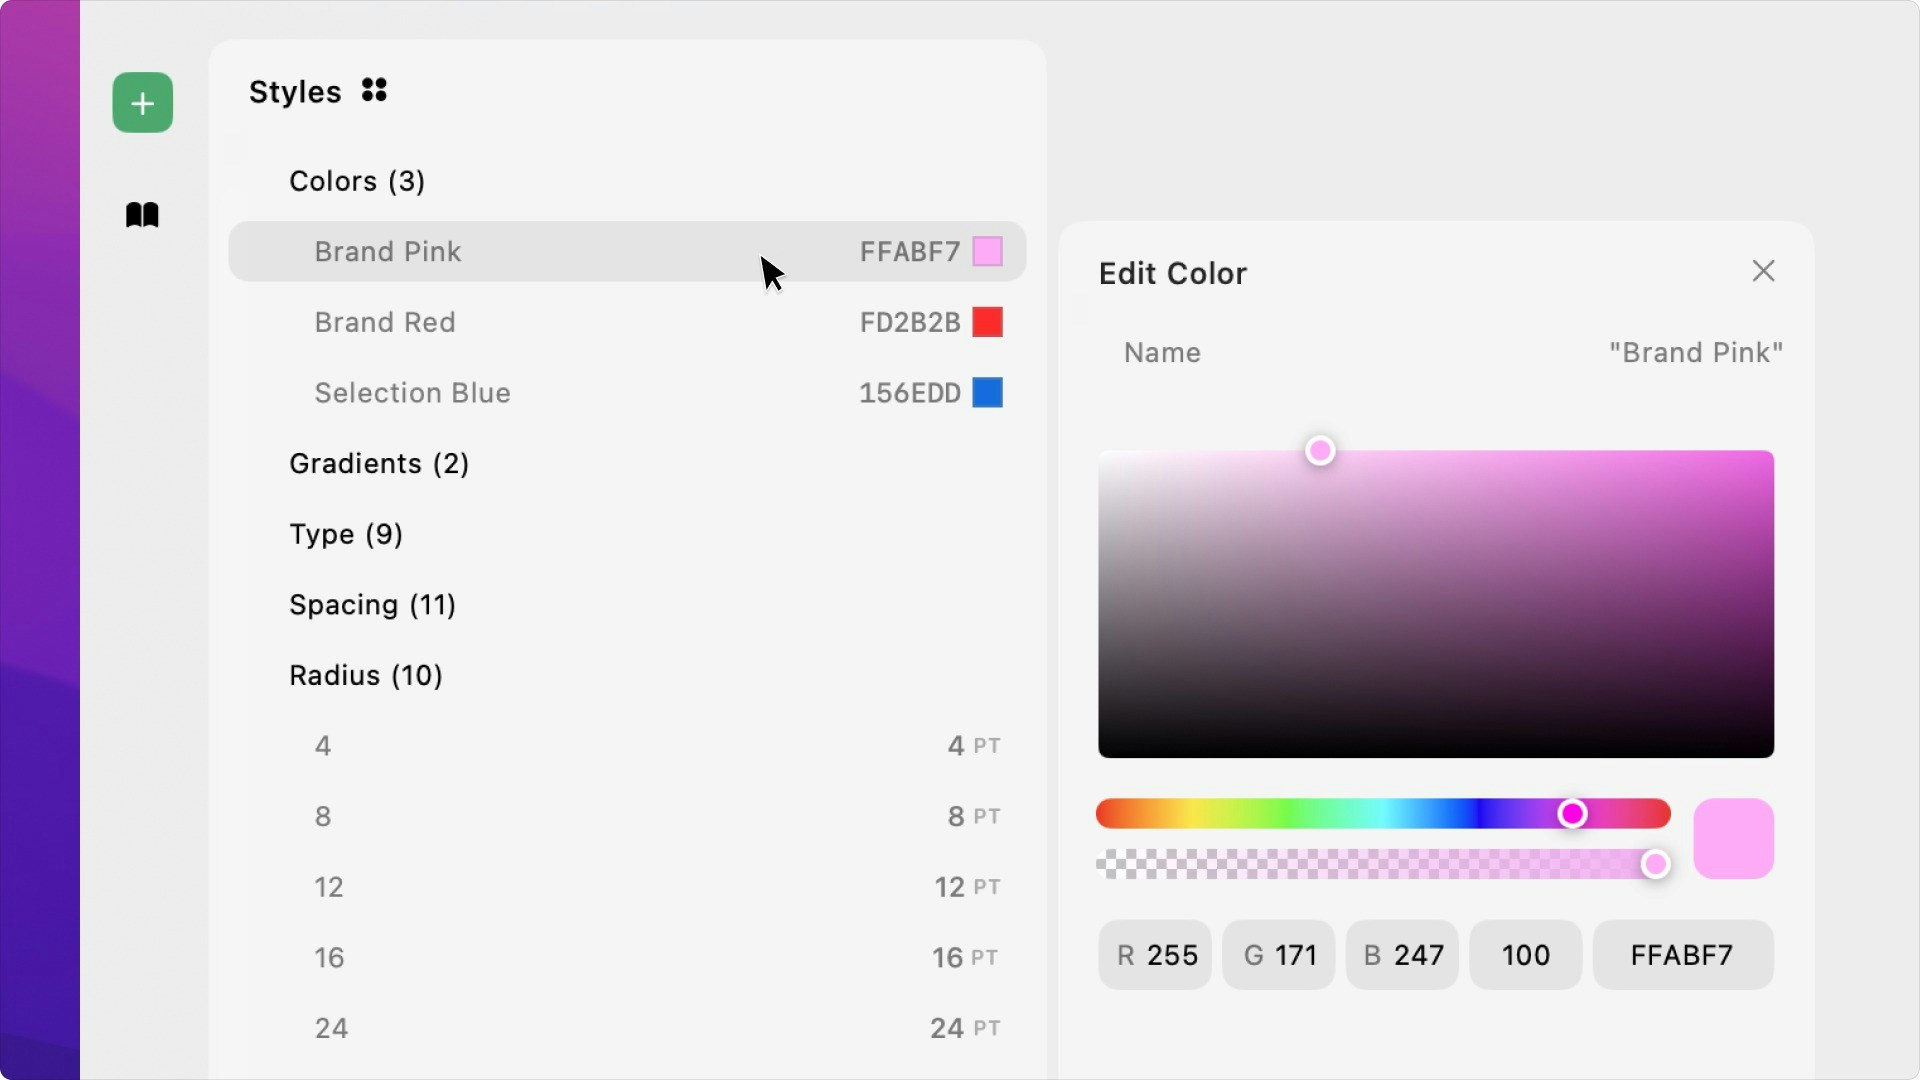Click the FFABF7 hex input field
This screenshot has width=1920, height=1080.
1682,955
